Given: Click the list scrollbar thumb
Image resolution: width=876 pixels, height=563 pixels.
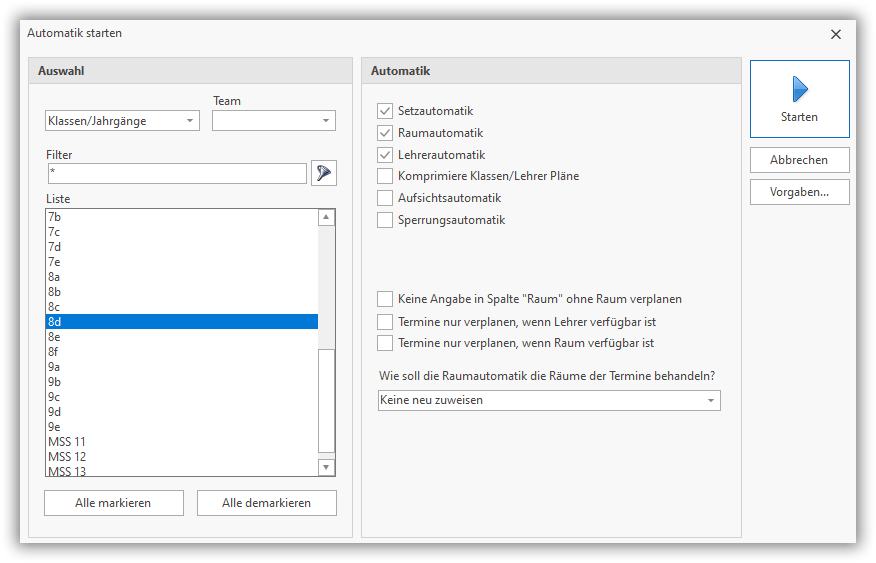Looking at the screenshot, I should pos(326,400).
